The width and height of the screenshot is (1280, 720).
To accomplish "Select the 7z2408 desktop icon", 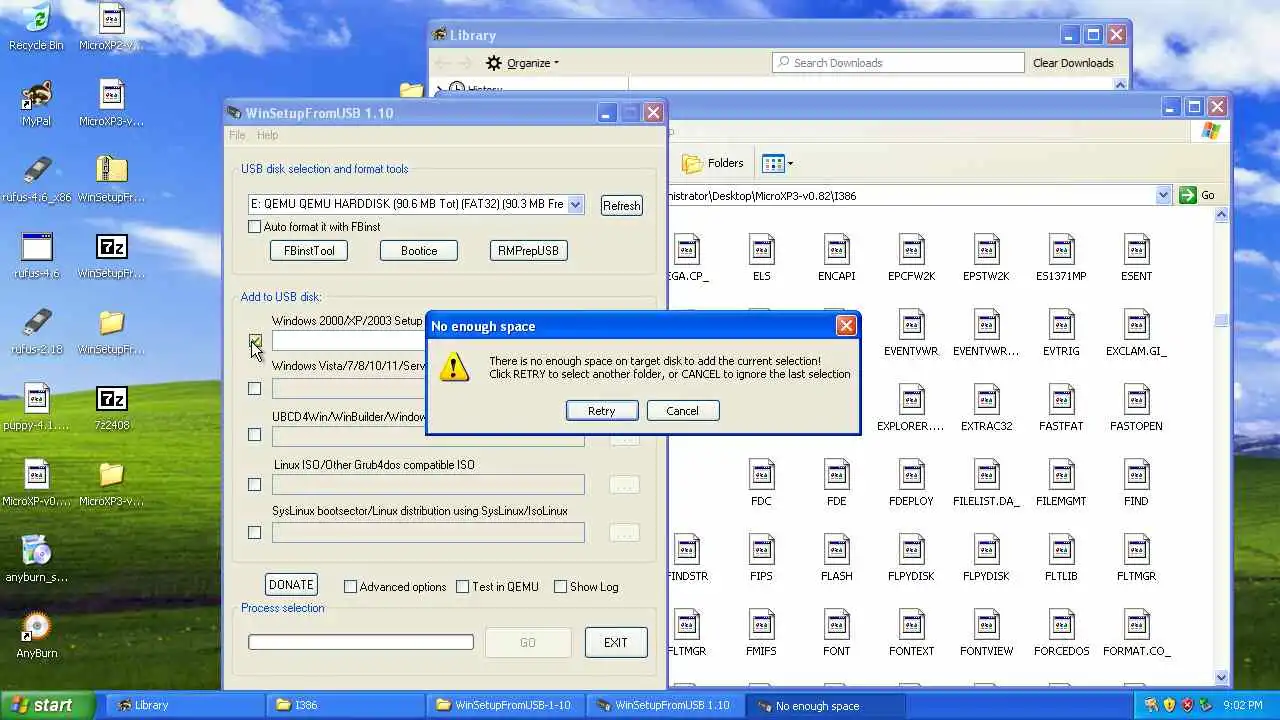I will pos(111,406).
